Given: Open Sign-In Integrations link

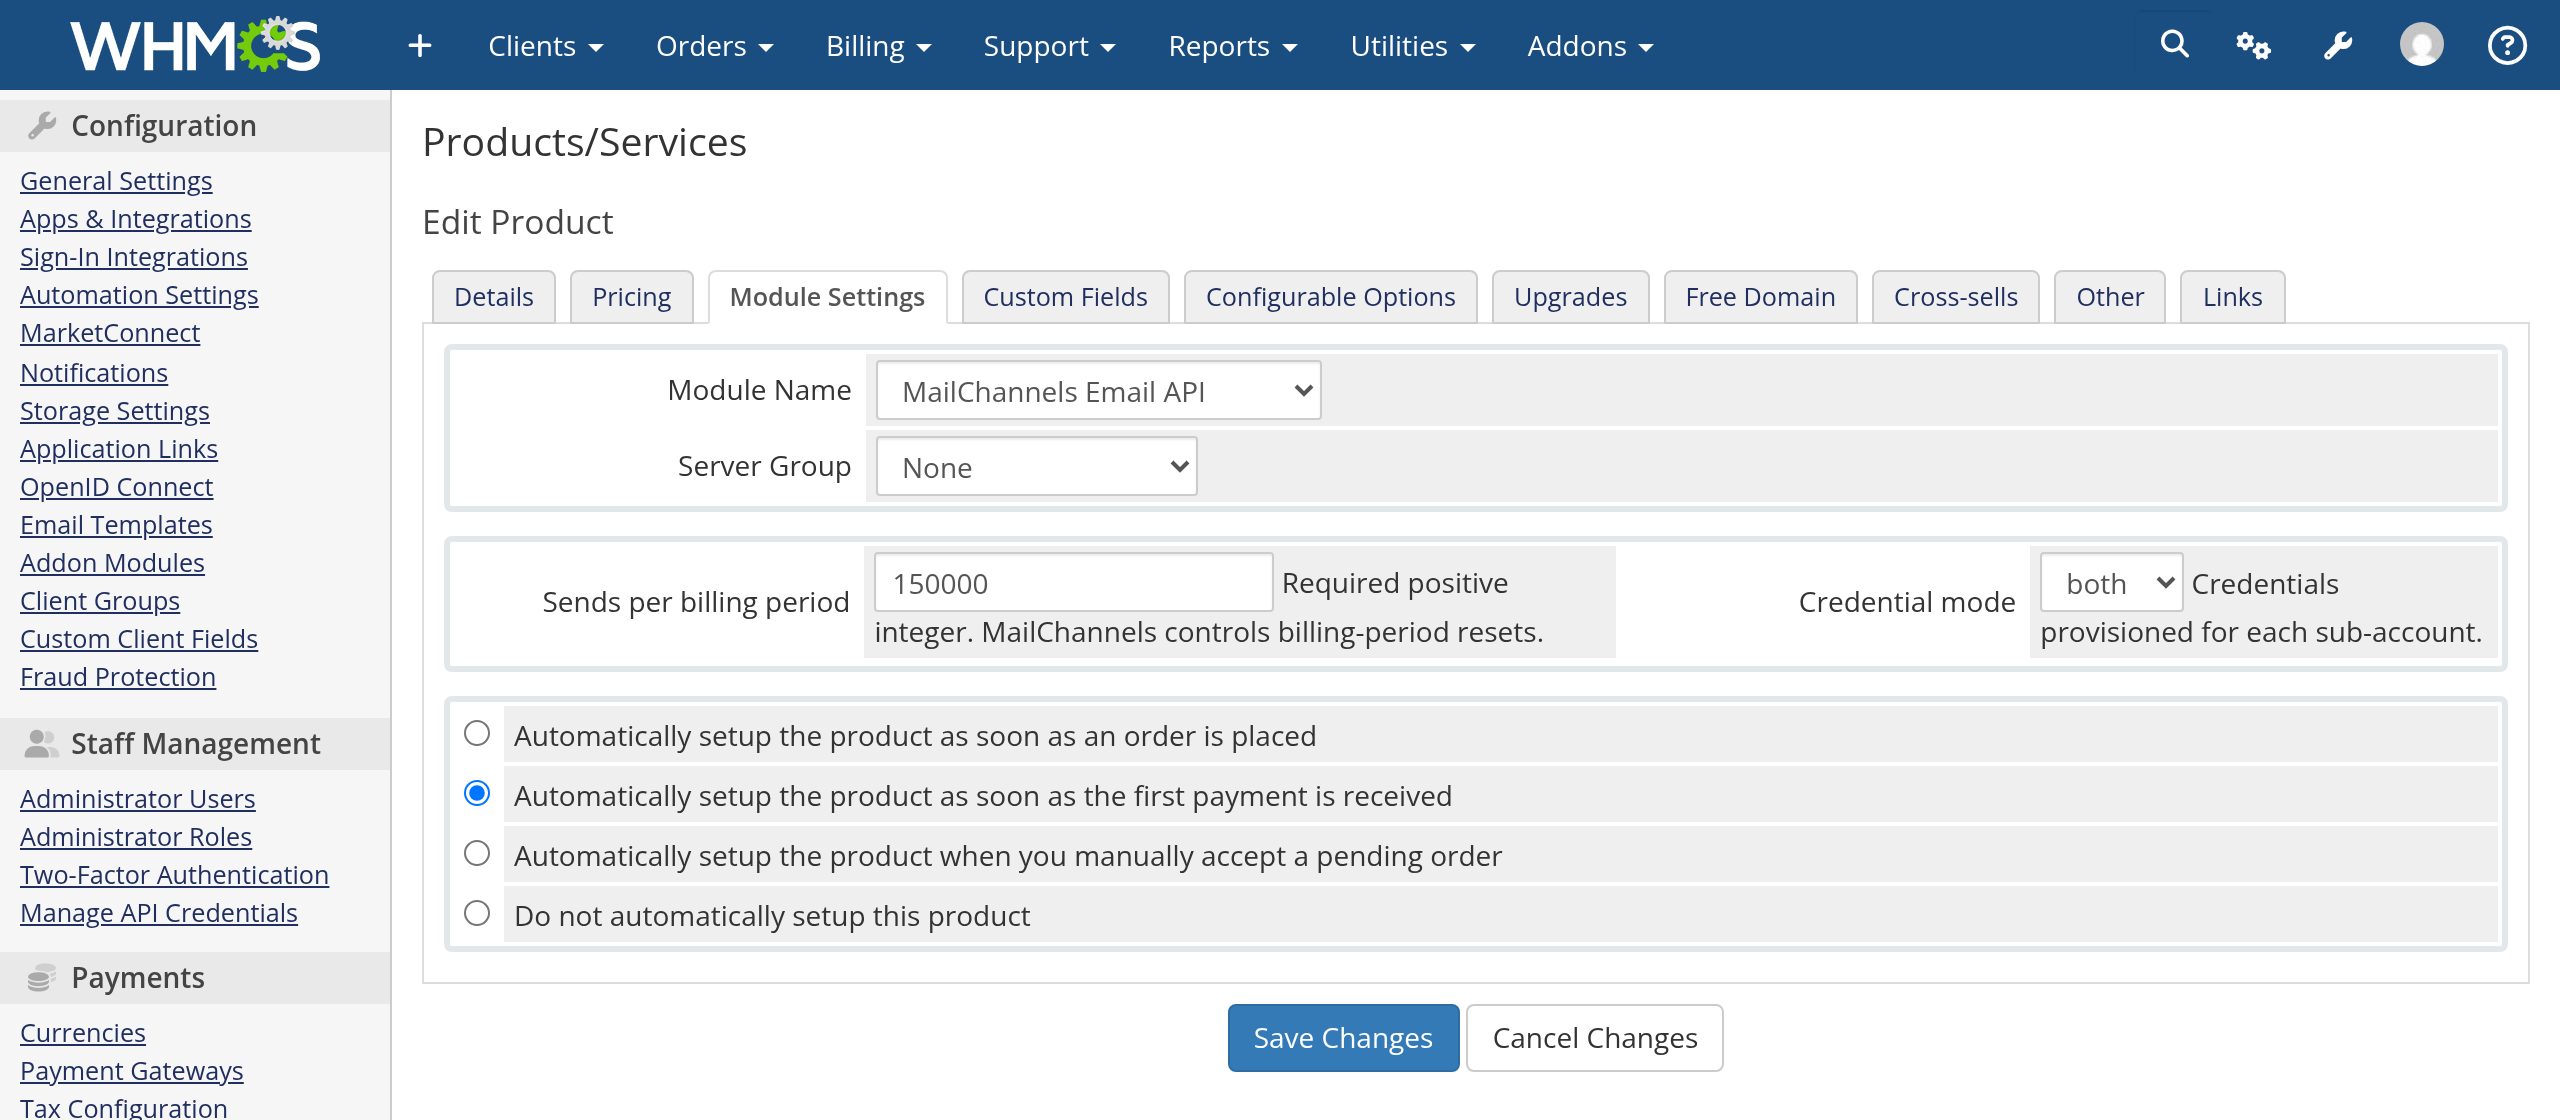Looking at the screenshot, I should coord(134,257).
